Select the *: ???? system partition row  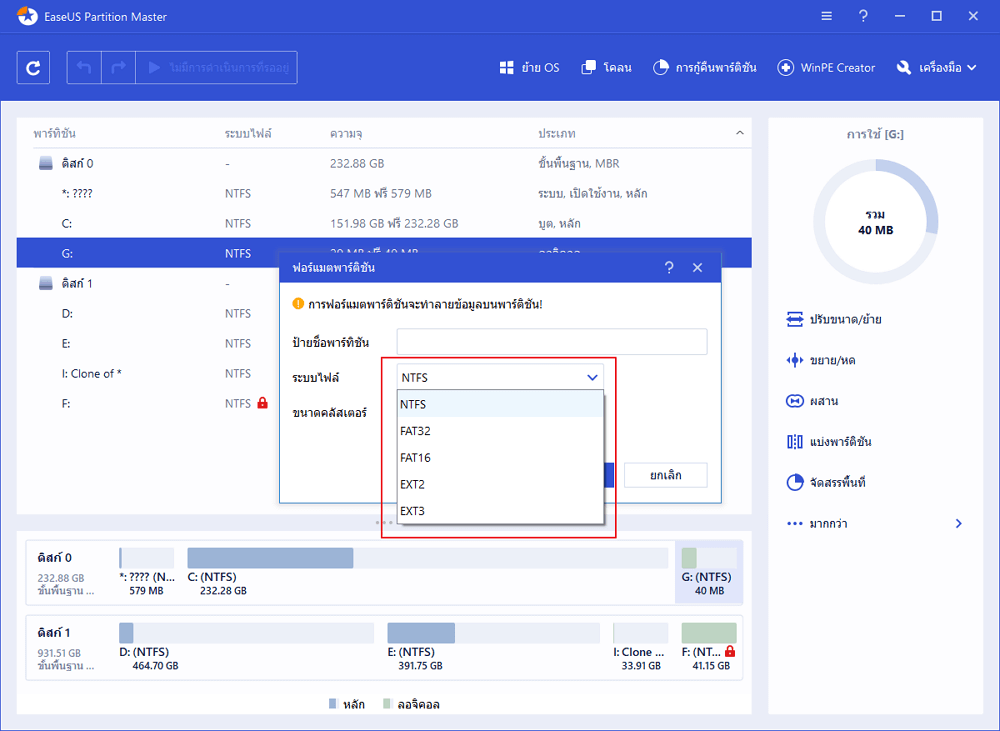click(x=384, y=193)
